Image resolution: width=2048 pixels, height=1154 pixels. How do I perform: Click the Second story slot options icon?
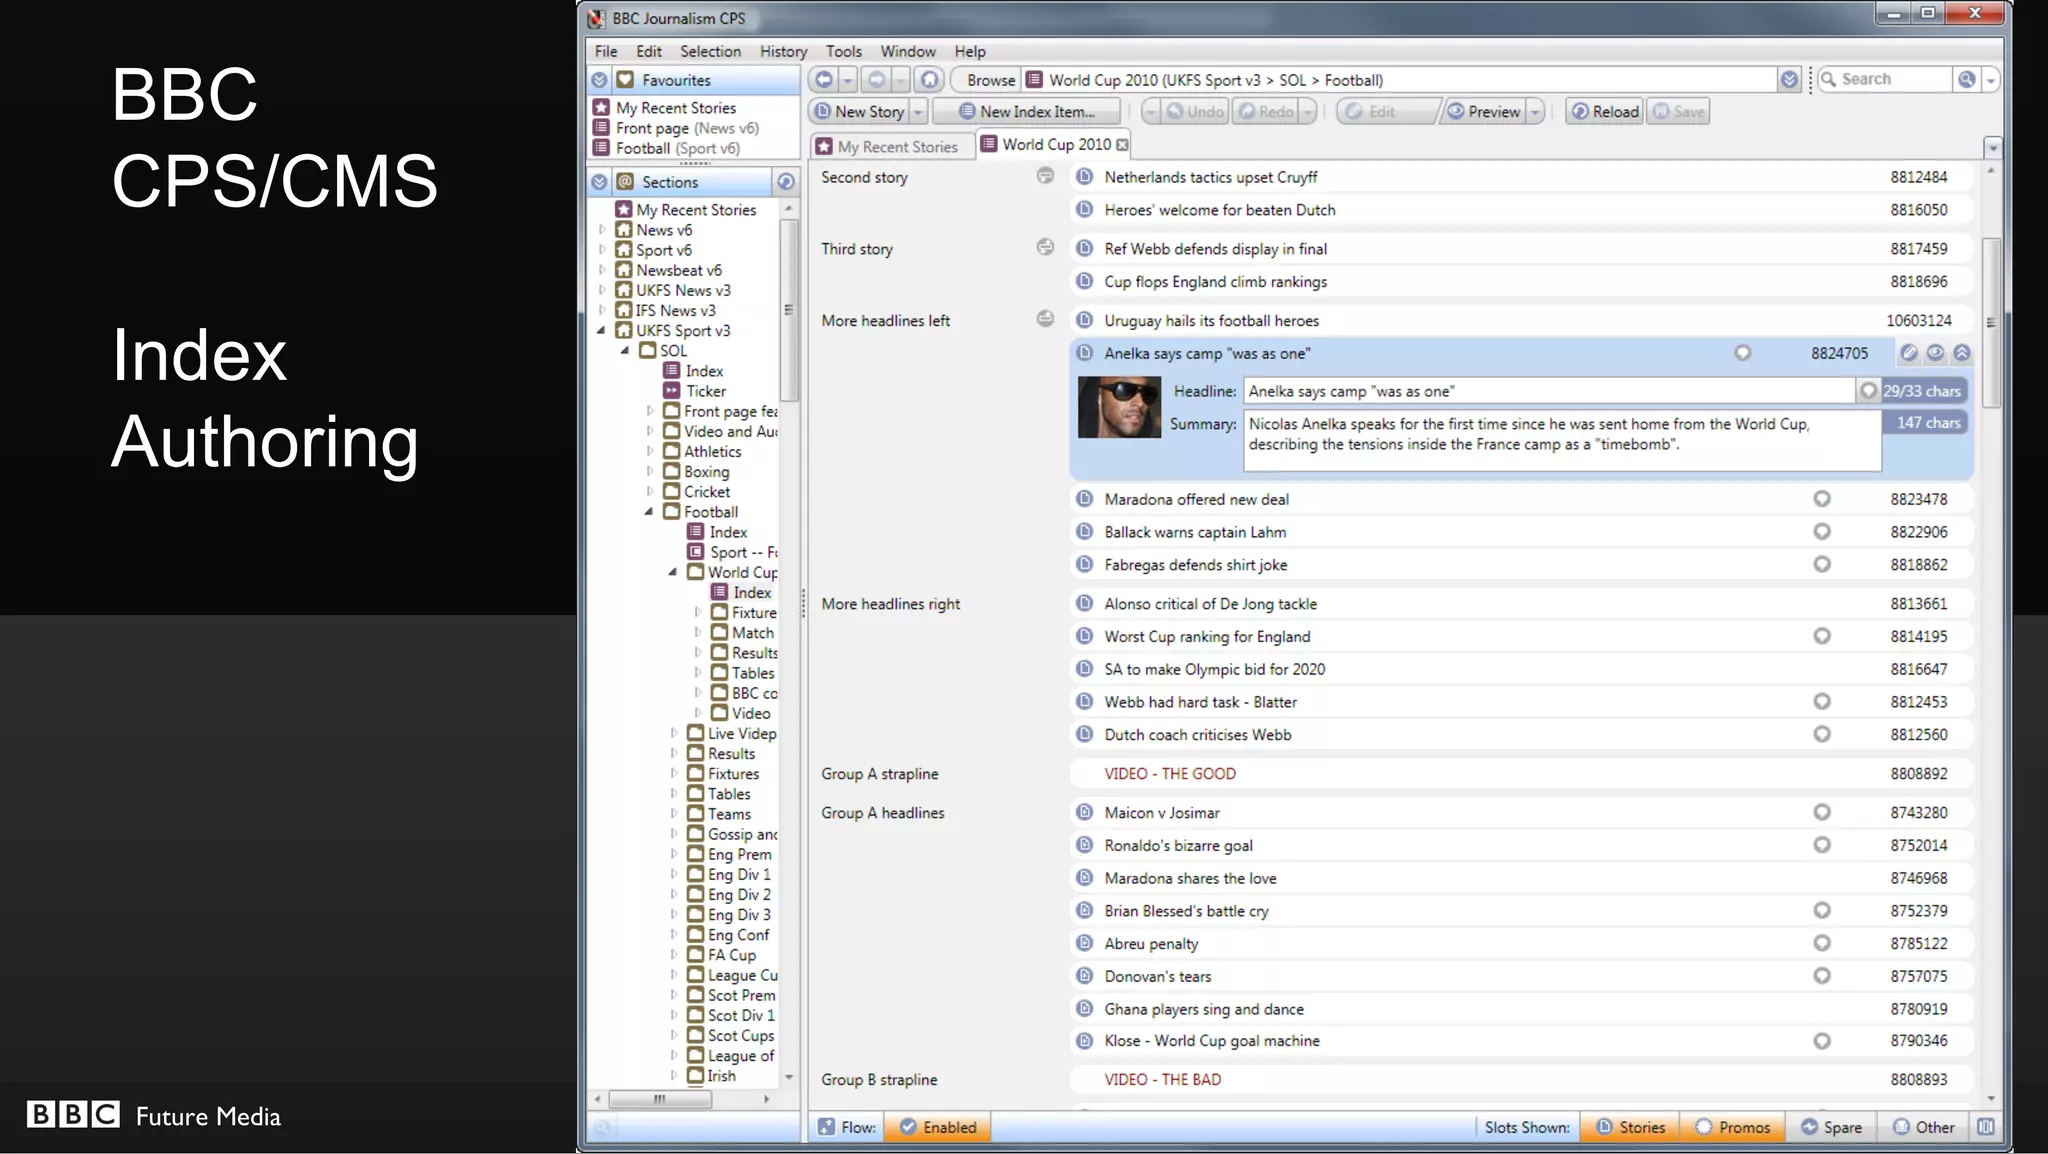click(1045, 176)
